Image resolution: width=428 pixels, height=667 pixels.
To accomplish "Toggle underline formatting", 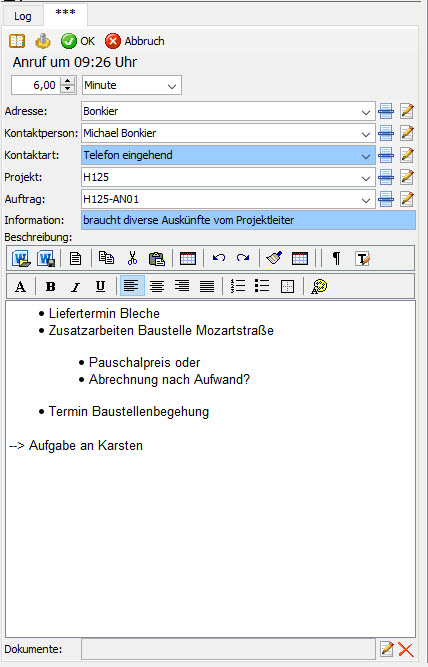I will (100, 287).
